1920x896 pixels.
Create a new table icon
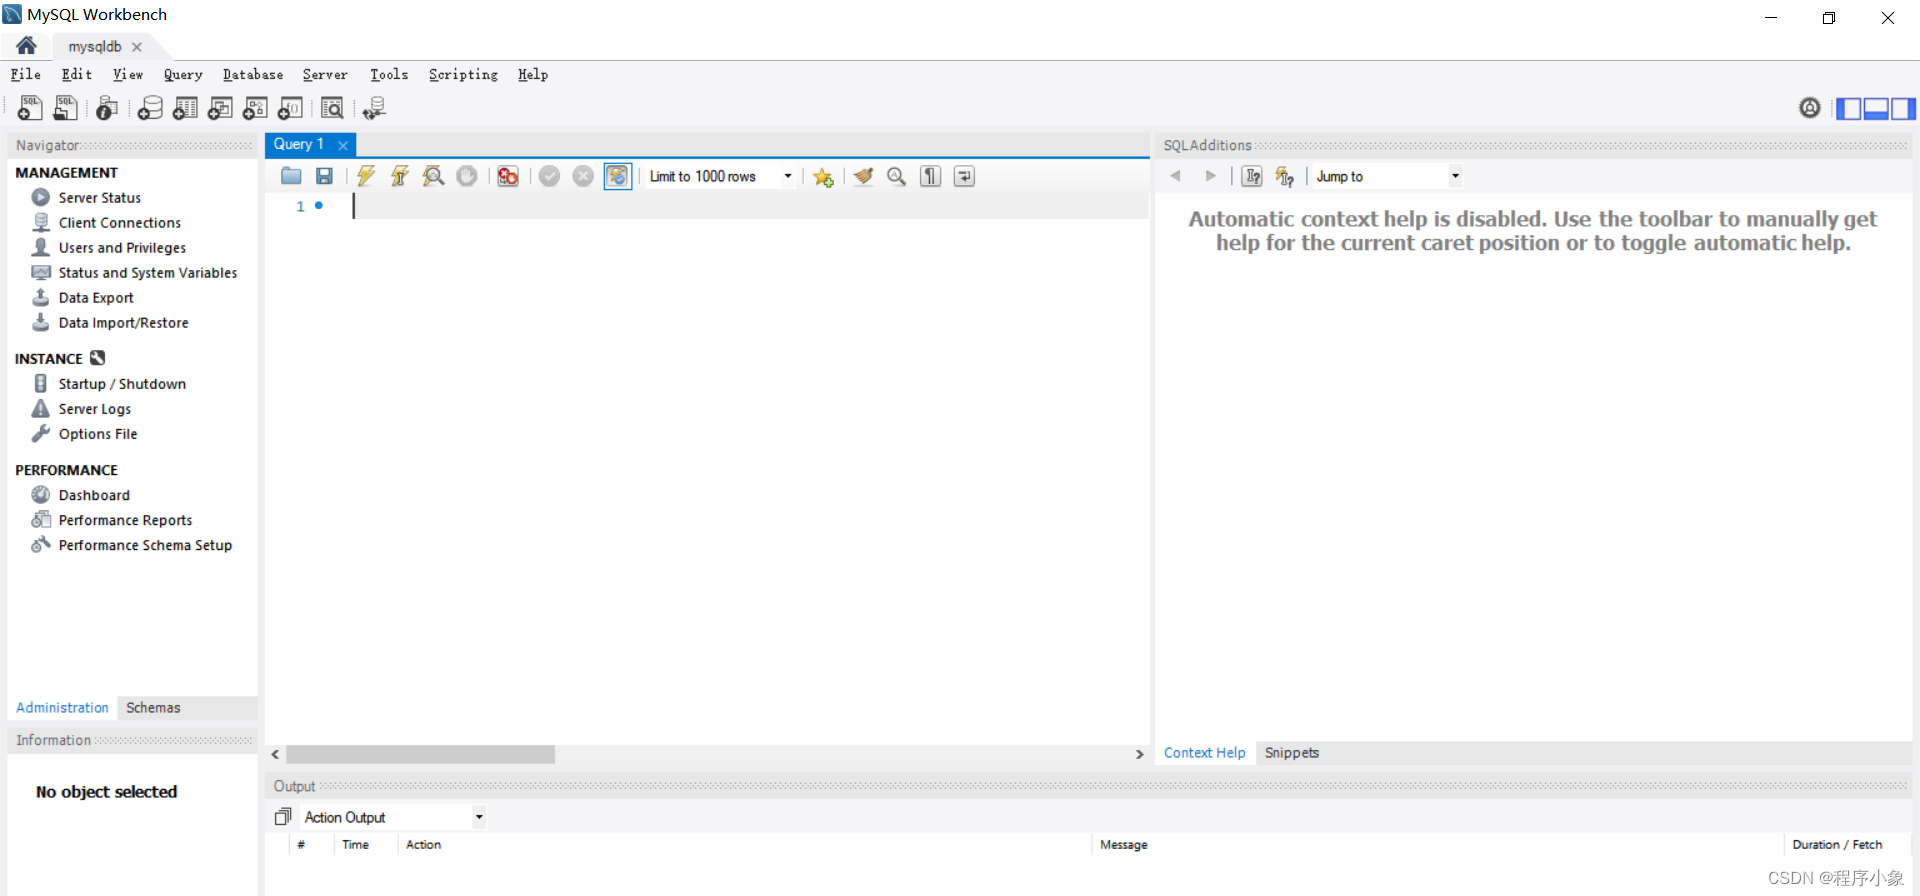click(185, 108)
